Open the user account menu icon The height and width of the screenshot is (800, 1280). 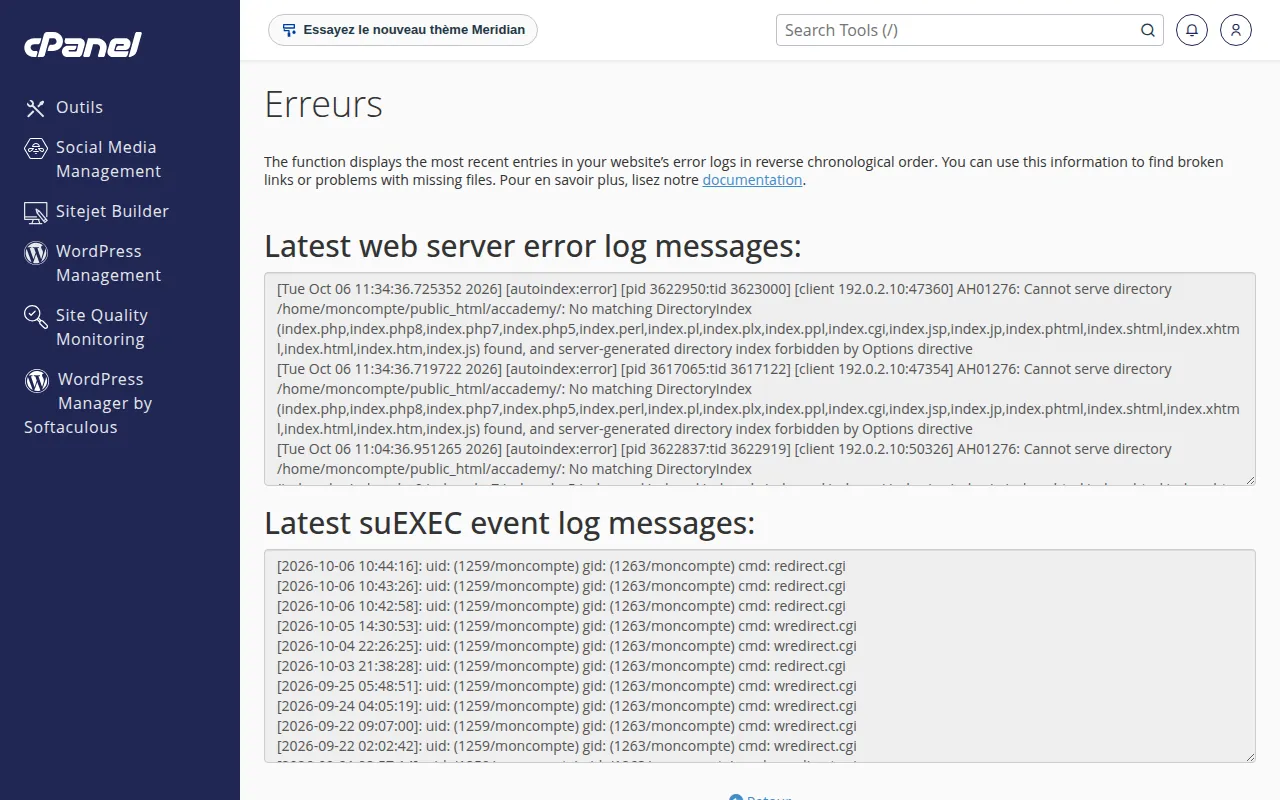(1236, 30)
